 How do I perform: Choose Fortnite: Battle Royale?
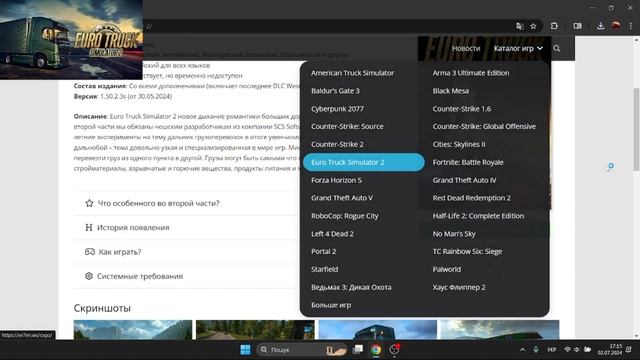(x=468, y=162)
